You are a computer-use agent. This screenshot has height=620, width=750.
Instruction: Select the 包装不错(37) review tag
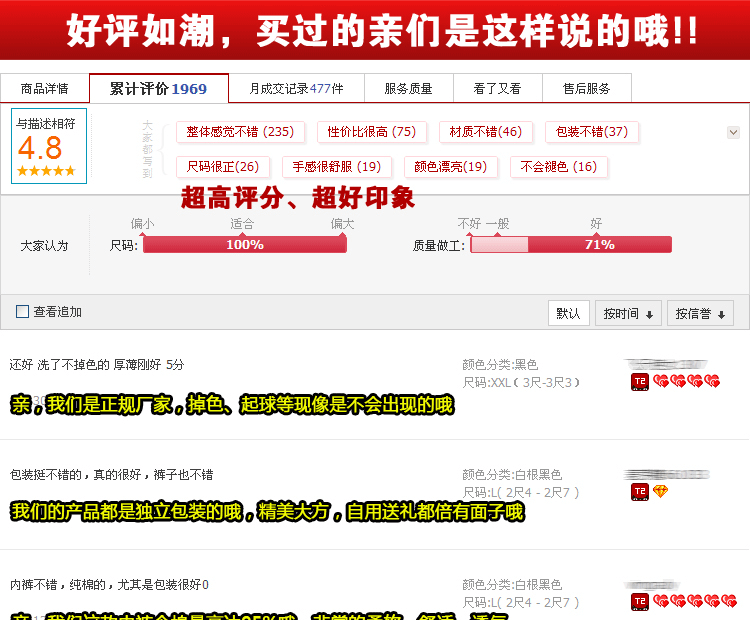click(592, 132)
